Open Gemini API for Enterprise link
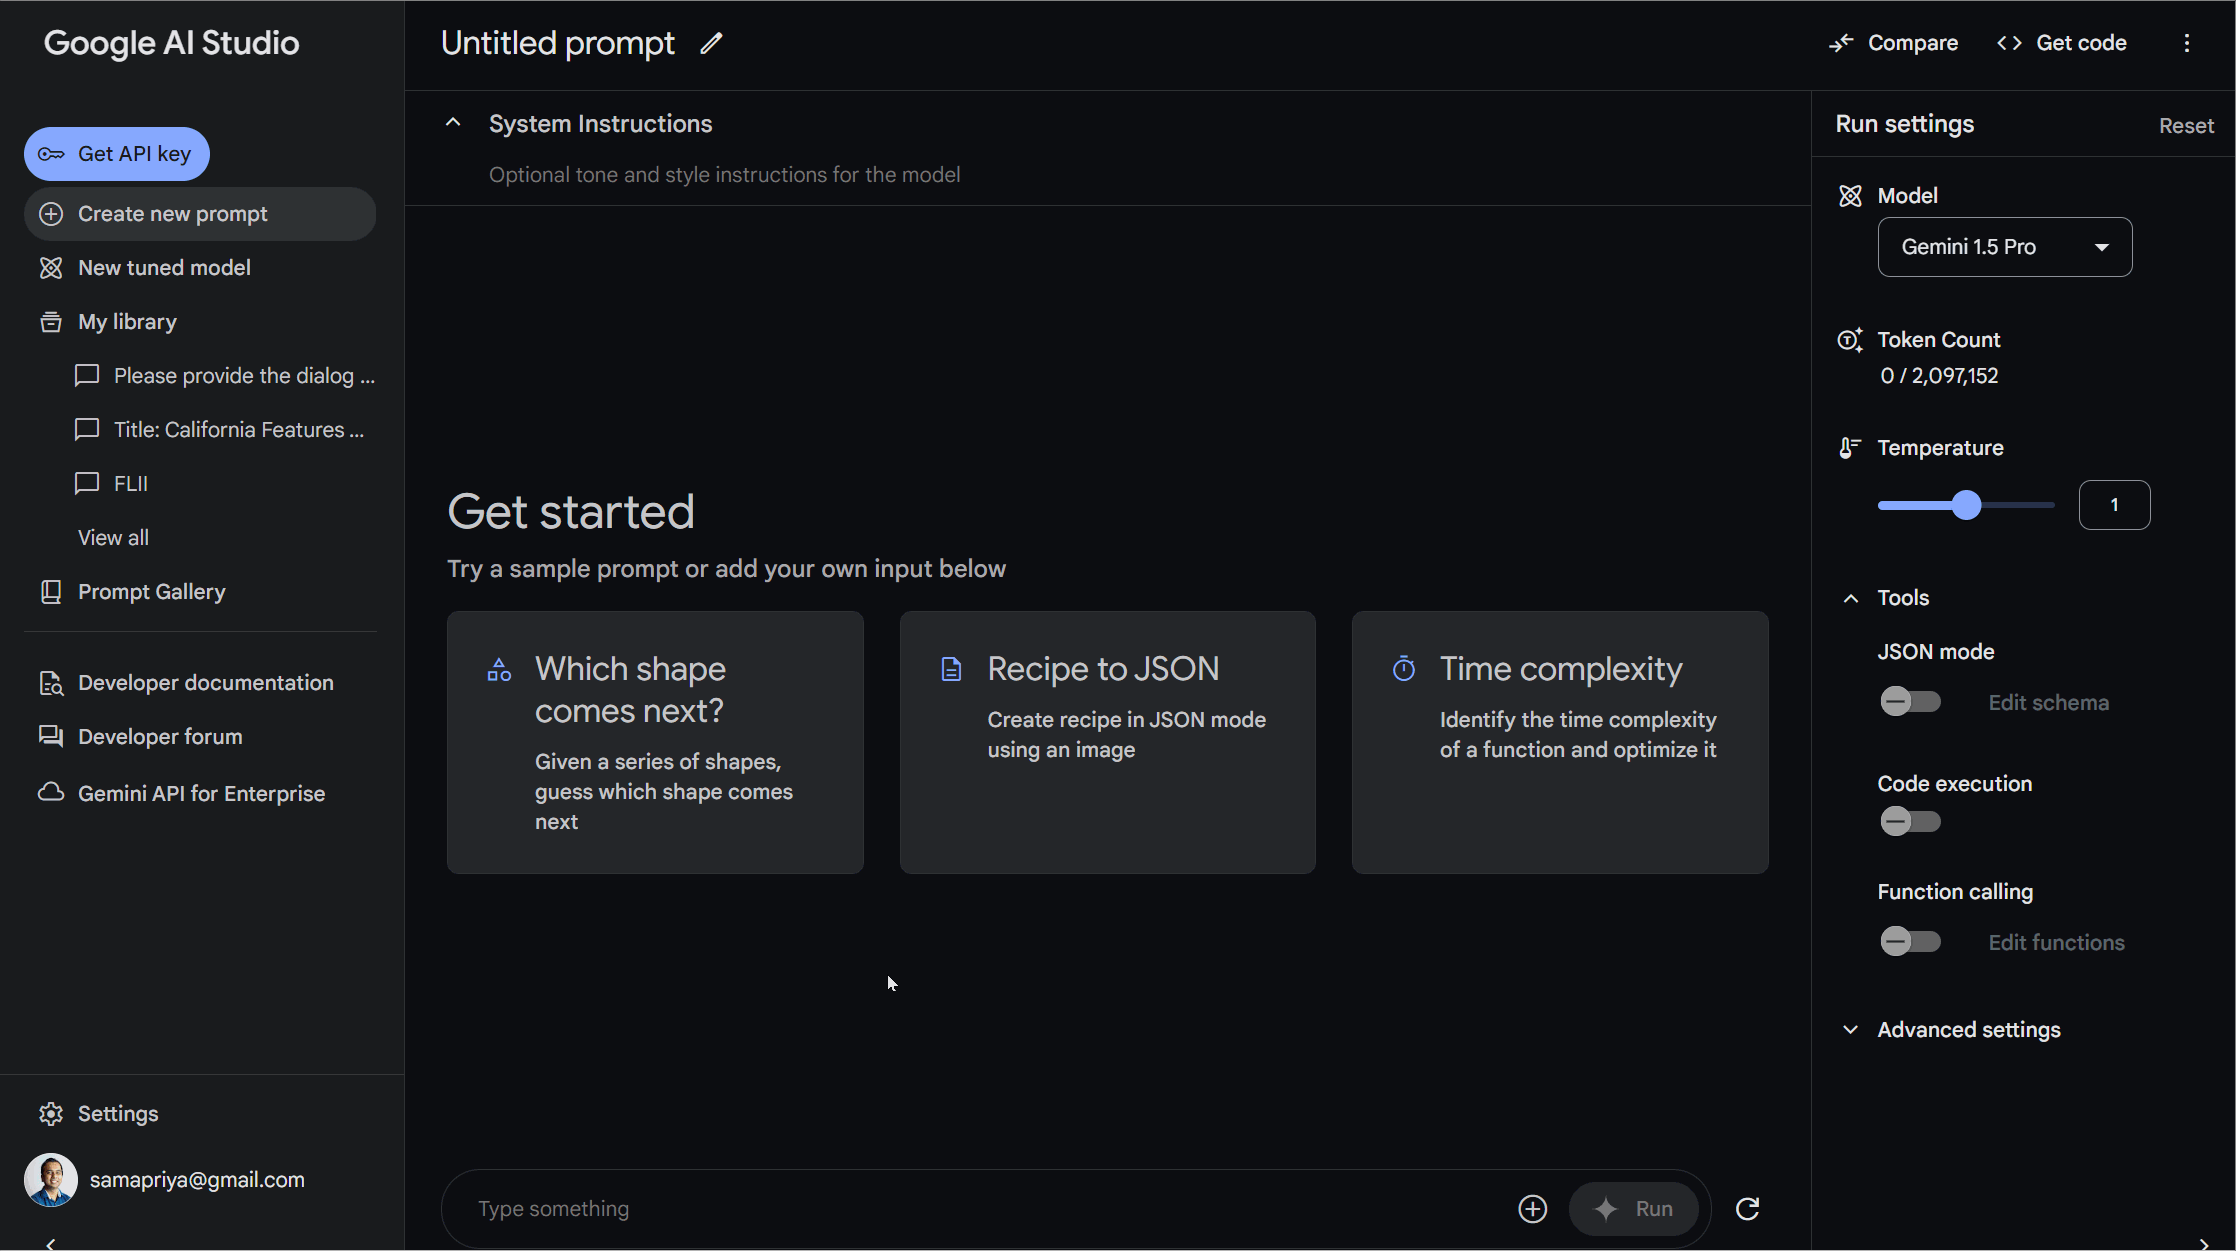 pos(200,793)
